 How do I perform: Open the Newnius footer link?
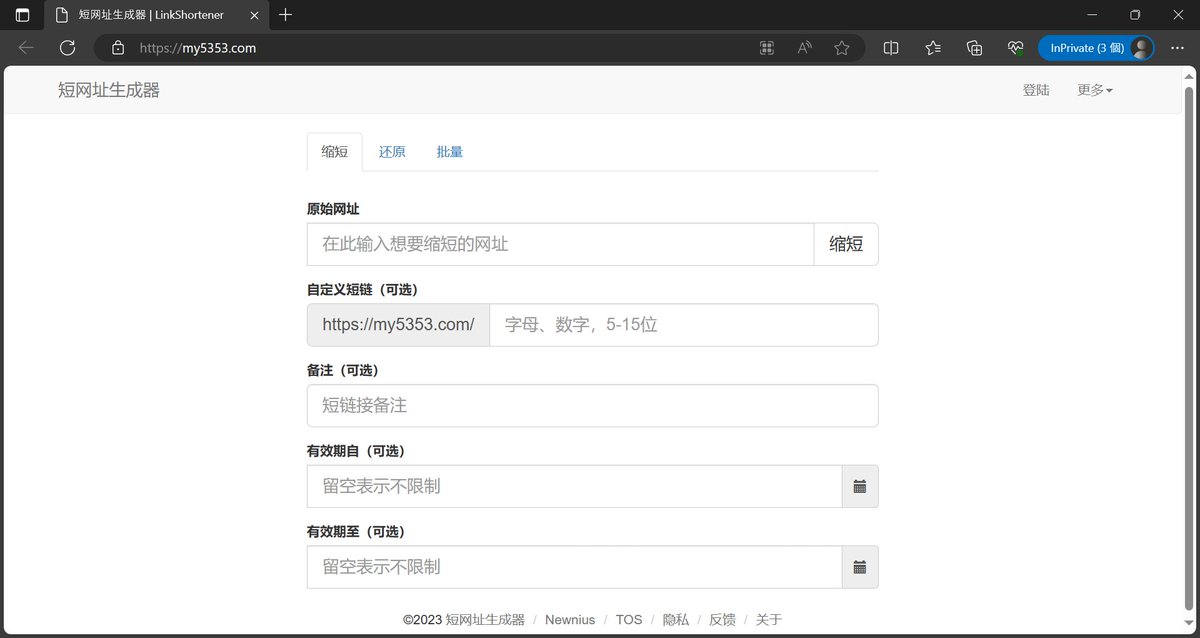tap(570, 620)
